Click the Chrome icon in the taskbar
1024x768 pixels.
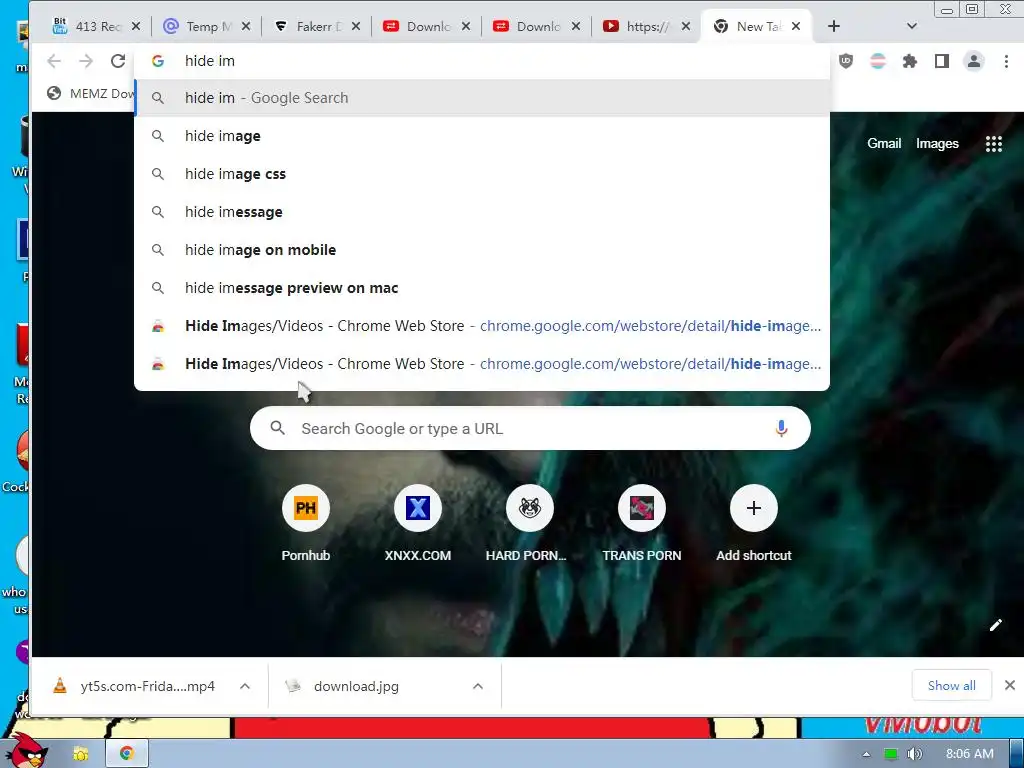click(127, 754)
